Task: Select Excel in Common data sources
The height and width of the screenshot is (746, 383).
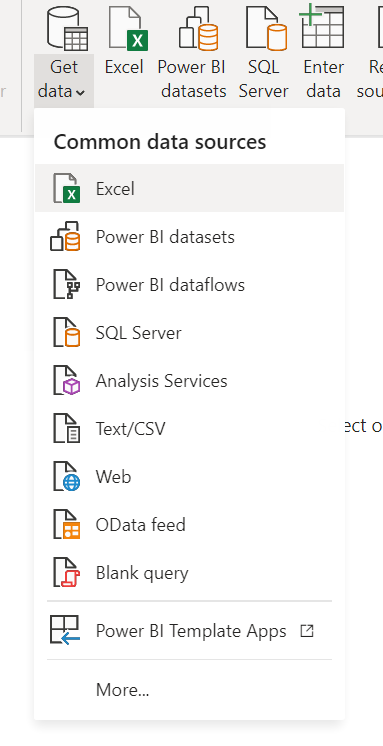Action: coord(189,188)
